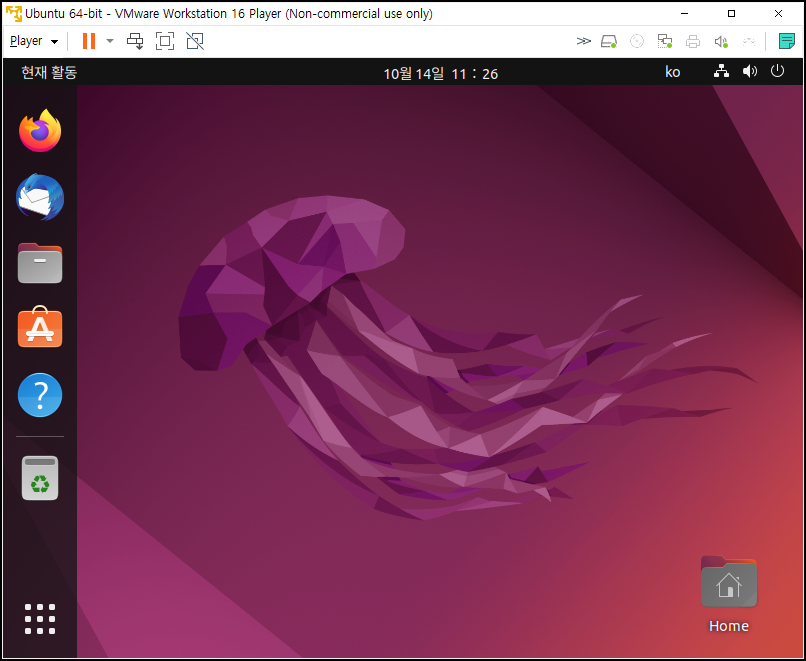Click the greyed-out USB device icon
The height and width of the screenshot is (661, 806).
pyautogui.click(x=749, y=41)
